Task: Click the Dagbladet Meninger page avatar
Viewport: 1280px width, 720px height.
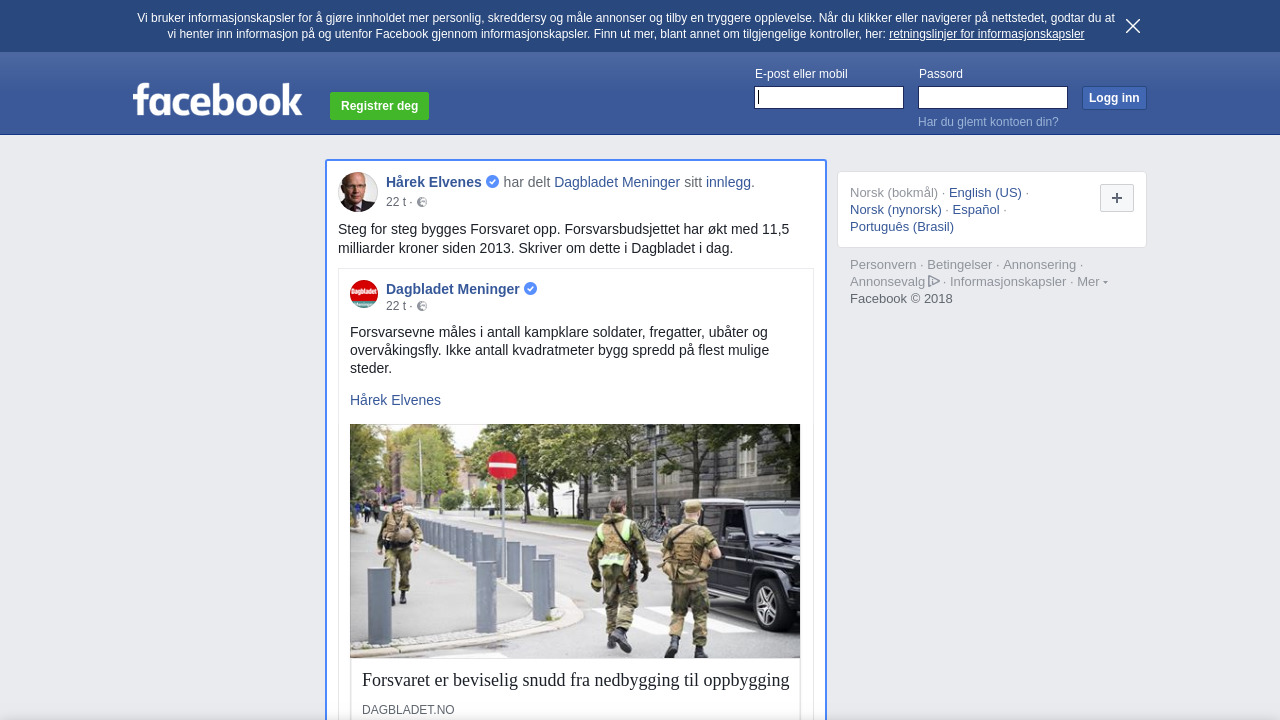Action: click(364, 294)
